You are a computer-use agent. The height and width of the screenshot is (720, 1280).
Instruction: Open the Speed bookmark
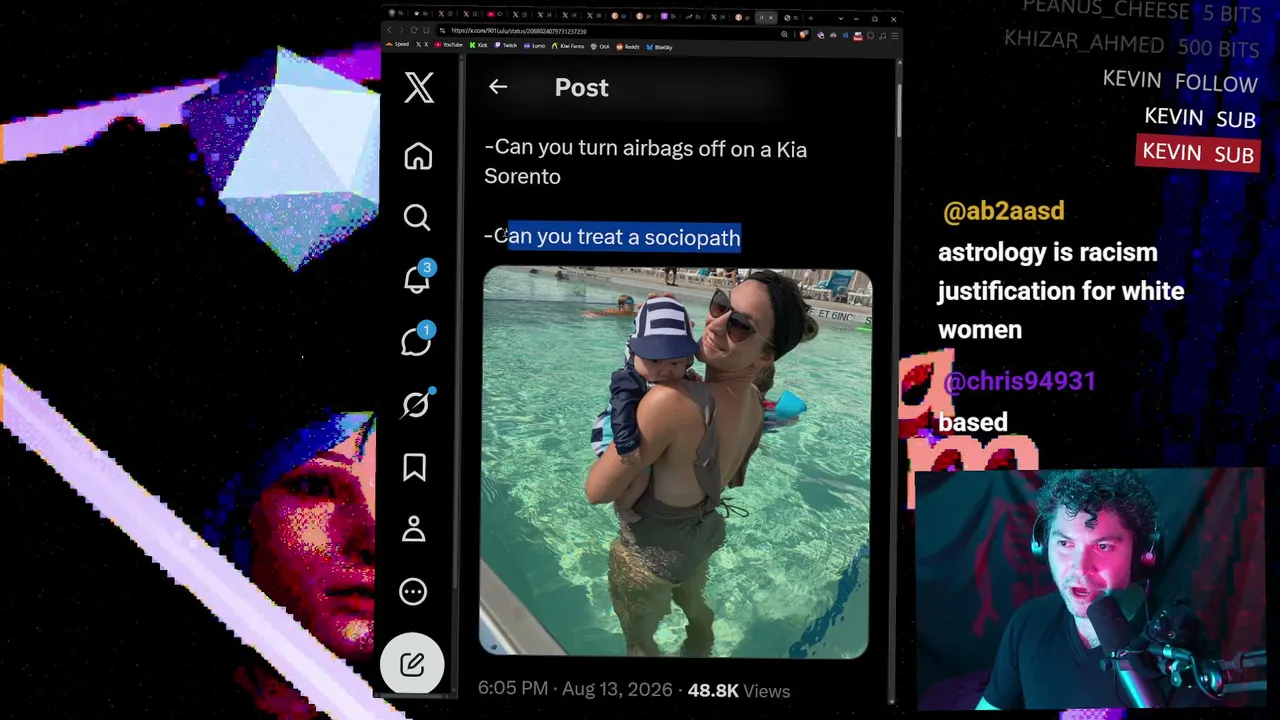click(399, 45)
